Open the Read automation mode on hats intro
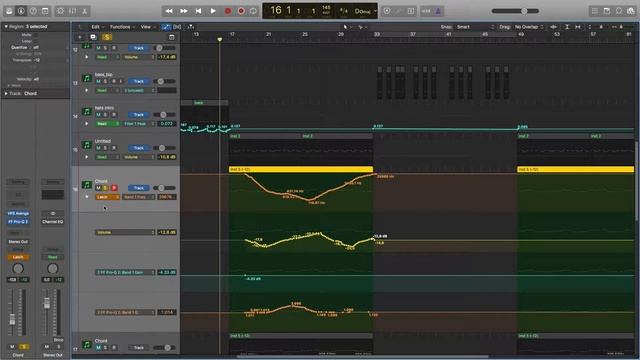The image size is (640, 360). (107, 124)
